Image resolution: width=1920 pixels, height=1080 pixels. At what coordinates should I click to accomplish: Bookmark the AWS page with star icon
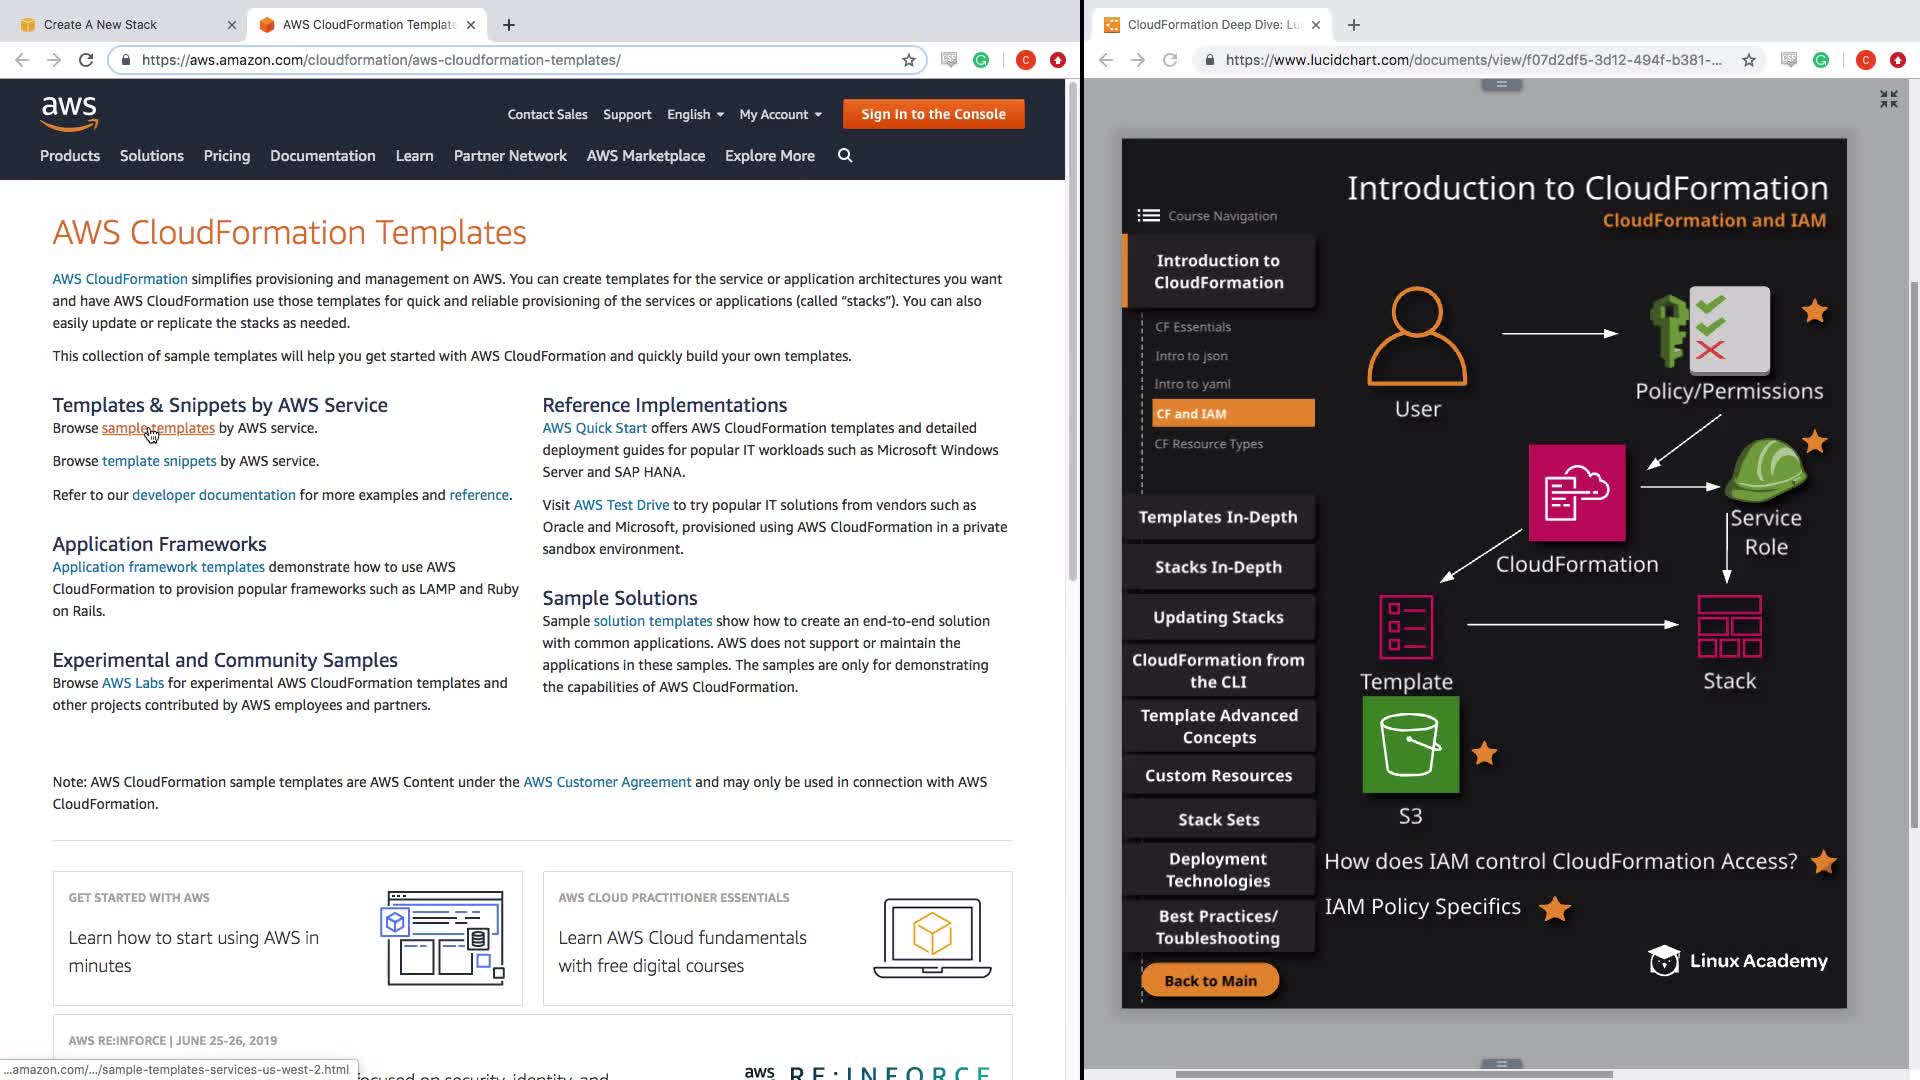click(908, 60)
